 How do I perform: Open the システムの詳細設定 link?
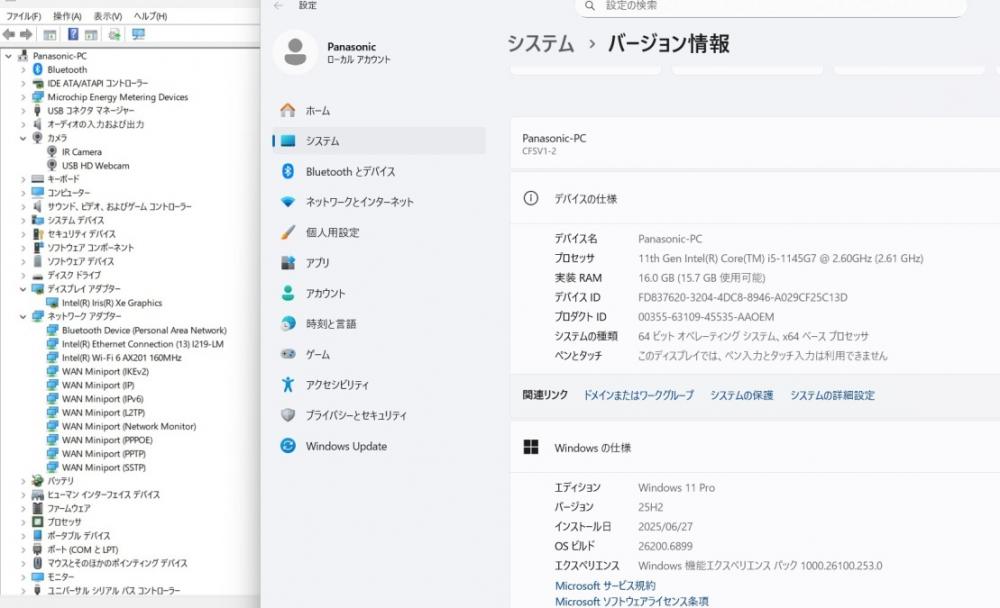pyautogui.click(x=832, y=395)
